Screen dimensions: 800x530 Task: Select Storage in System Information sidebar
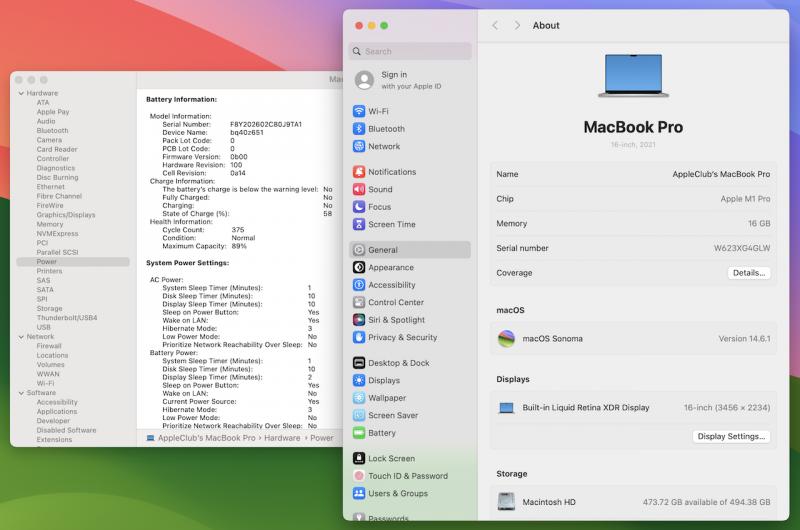click(49, 309)
